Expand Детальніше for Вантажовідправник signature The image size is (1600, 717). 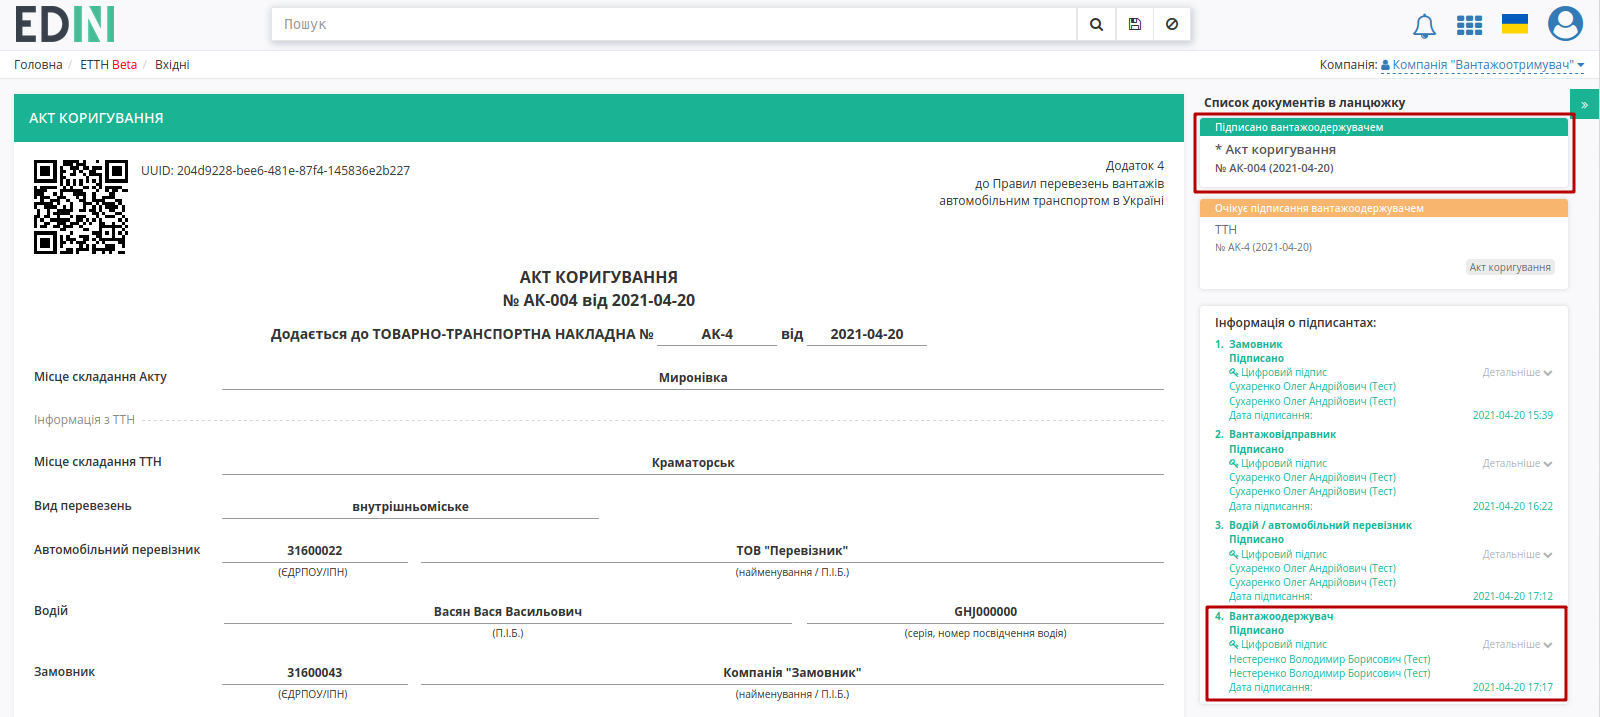click(1517, 463)
